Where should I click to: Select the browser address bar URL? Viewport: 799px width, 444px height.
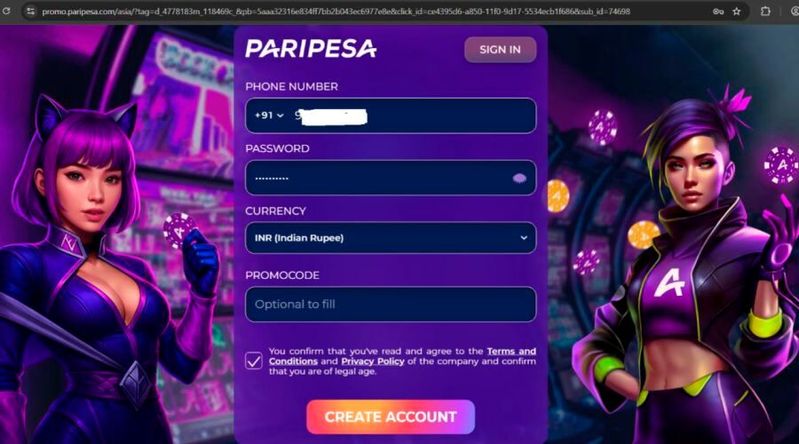[336, 11]
